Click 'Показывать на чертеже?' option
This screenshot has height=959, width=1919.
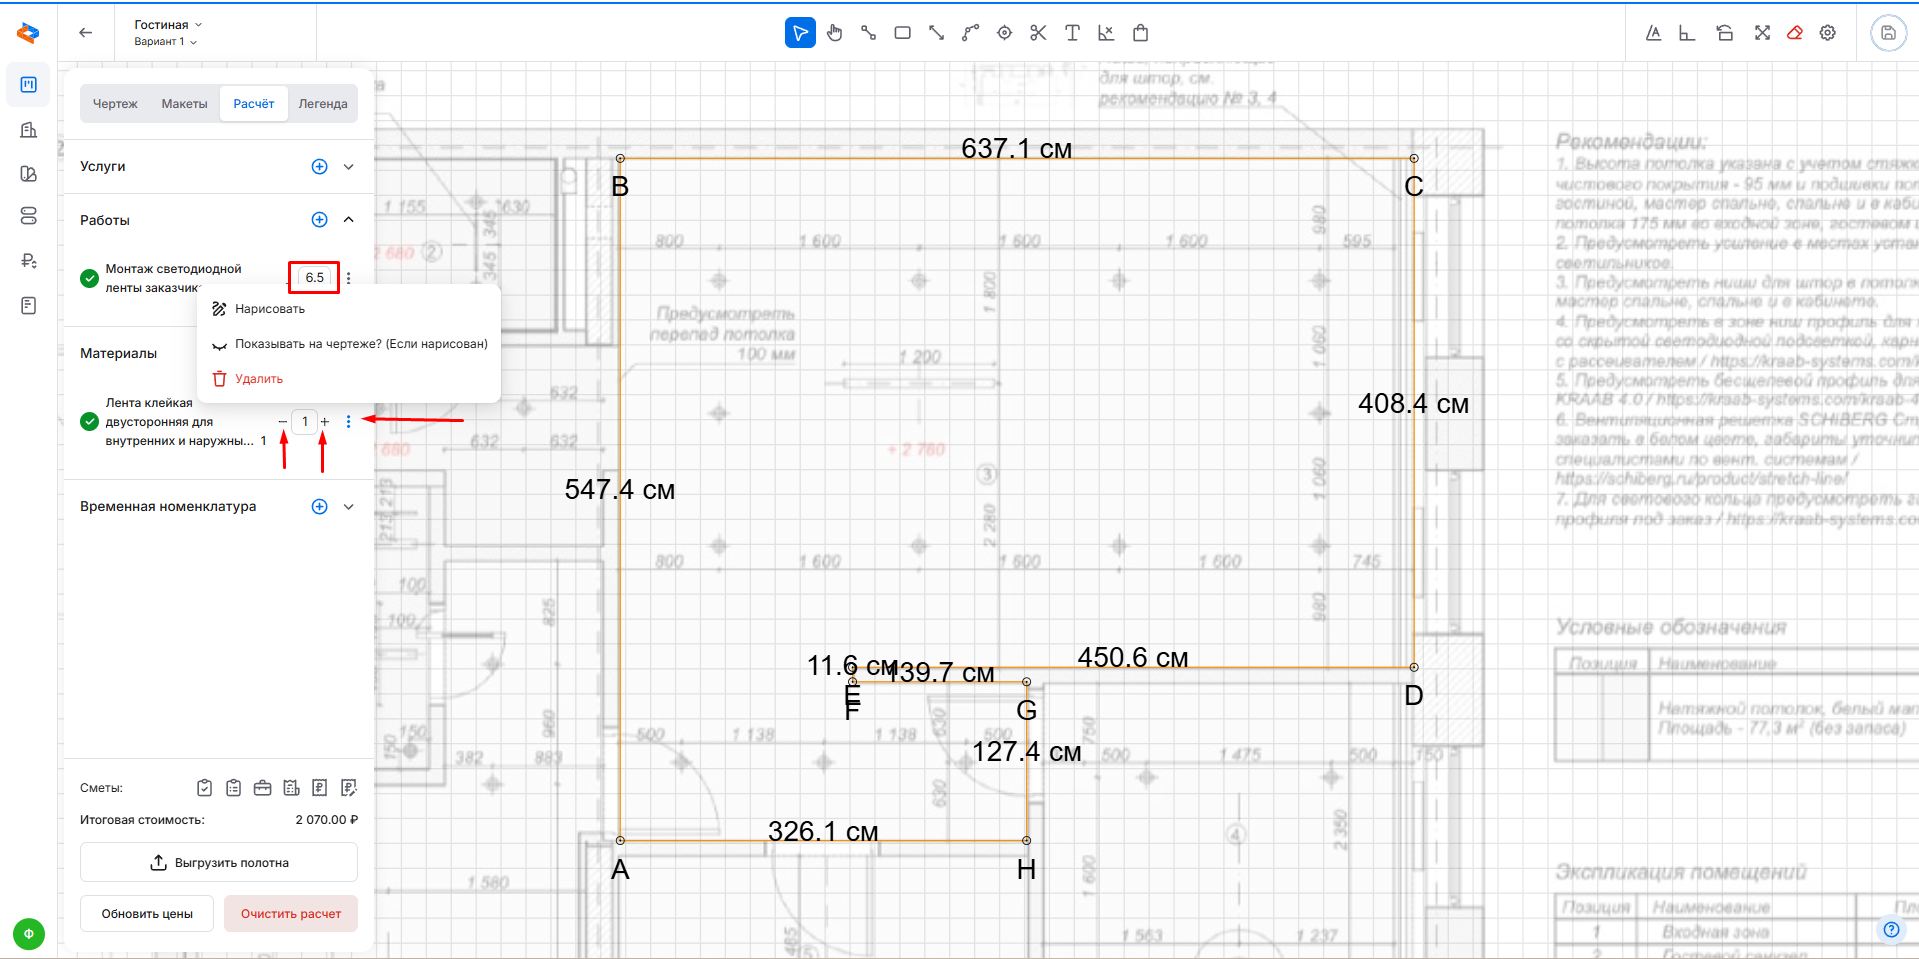[361, 344]
